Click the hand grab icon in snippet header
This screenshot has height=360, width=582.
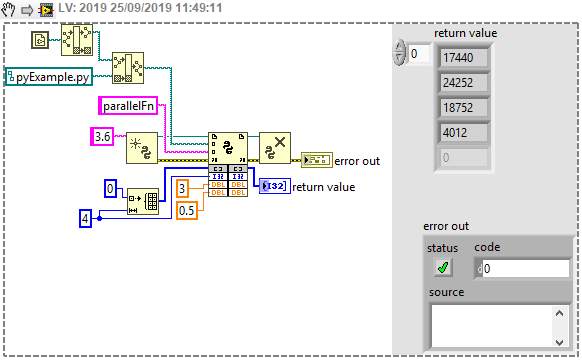pos(8,9)
